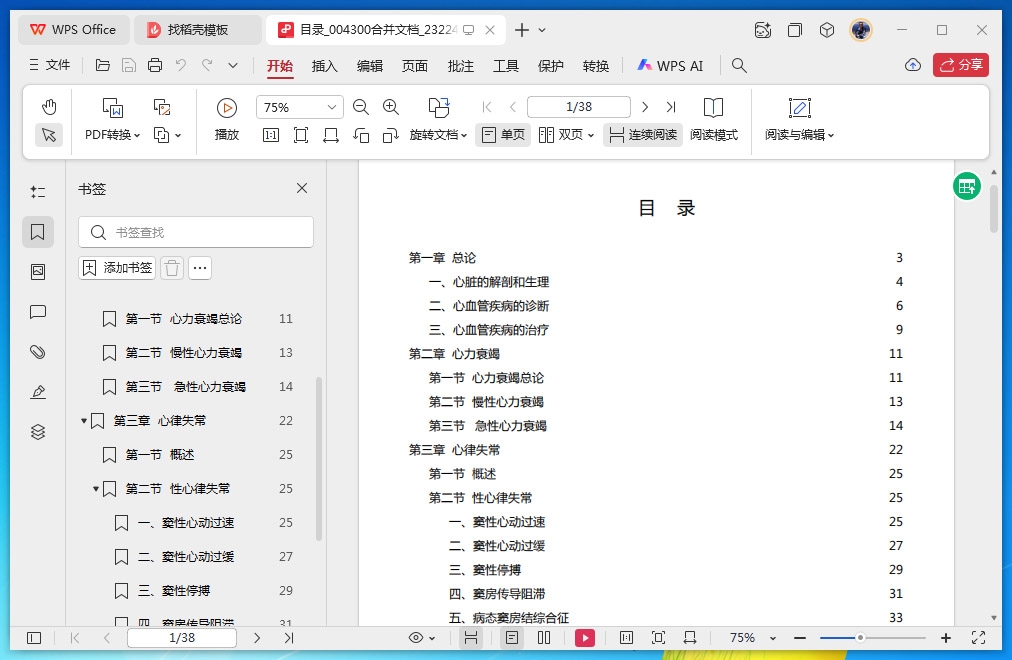Click the 分享 share button
1012x660 pixels.
(960, 65)
